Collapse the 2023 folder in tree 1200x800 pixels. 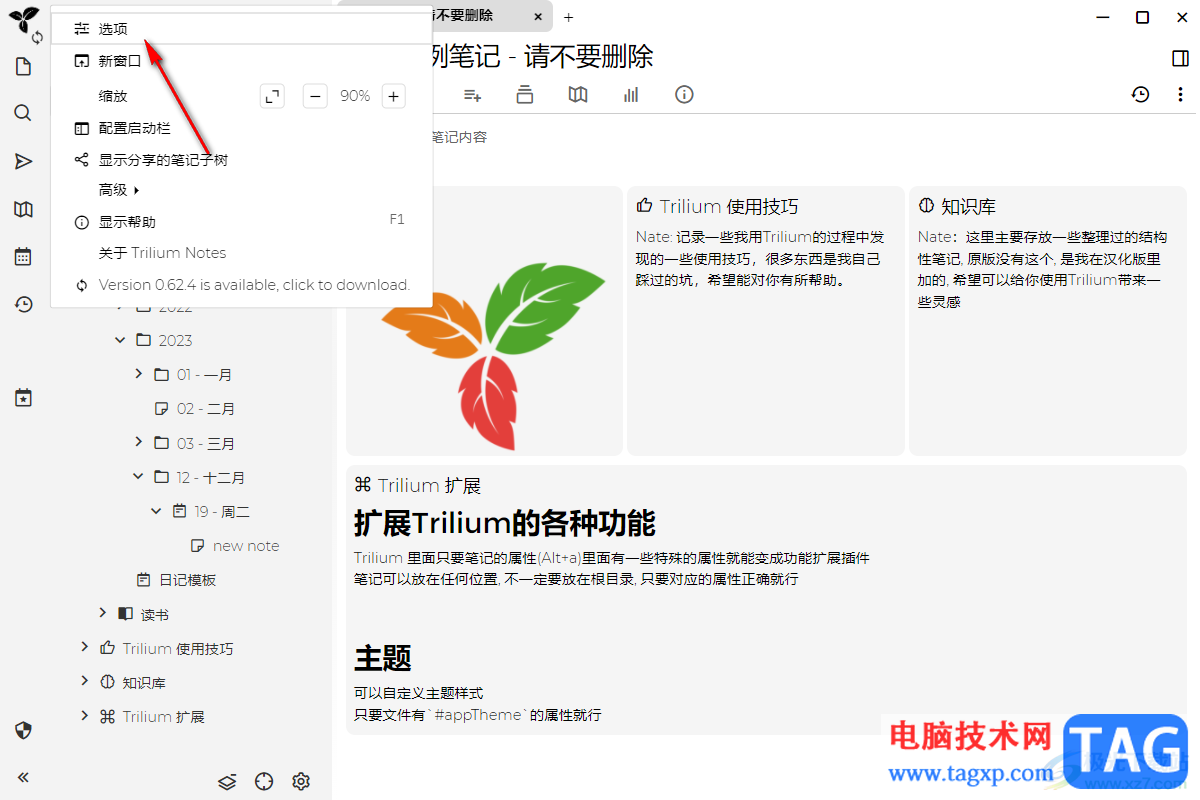coord(121,340)
